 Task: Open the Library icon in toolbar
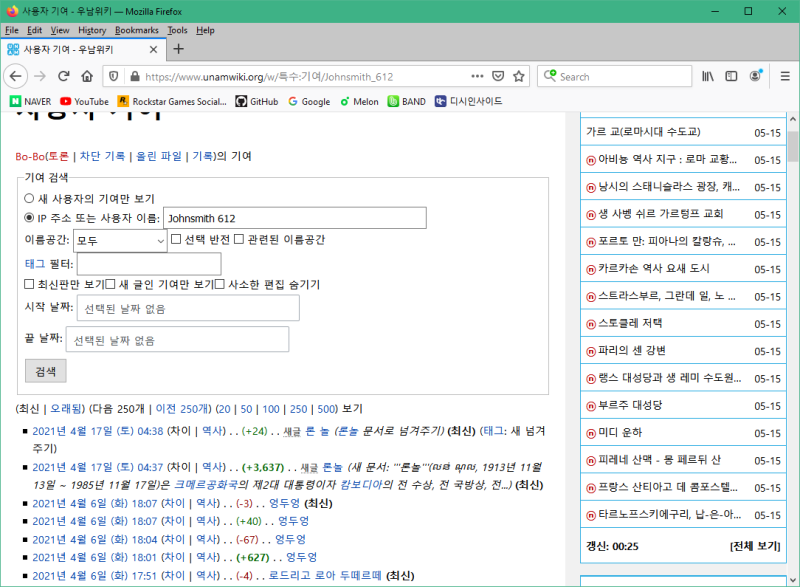708,76
